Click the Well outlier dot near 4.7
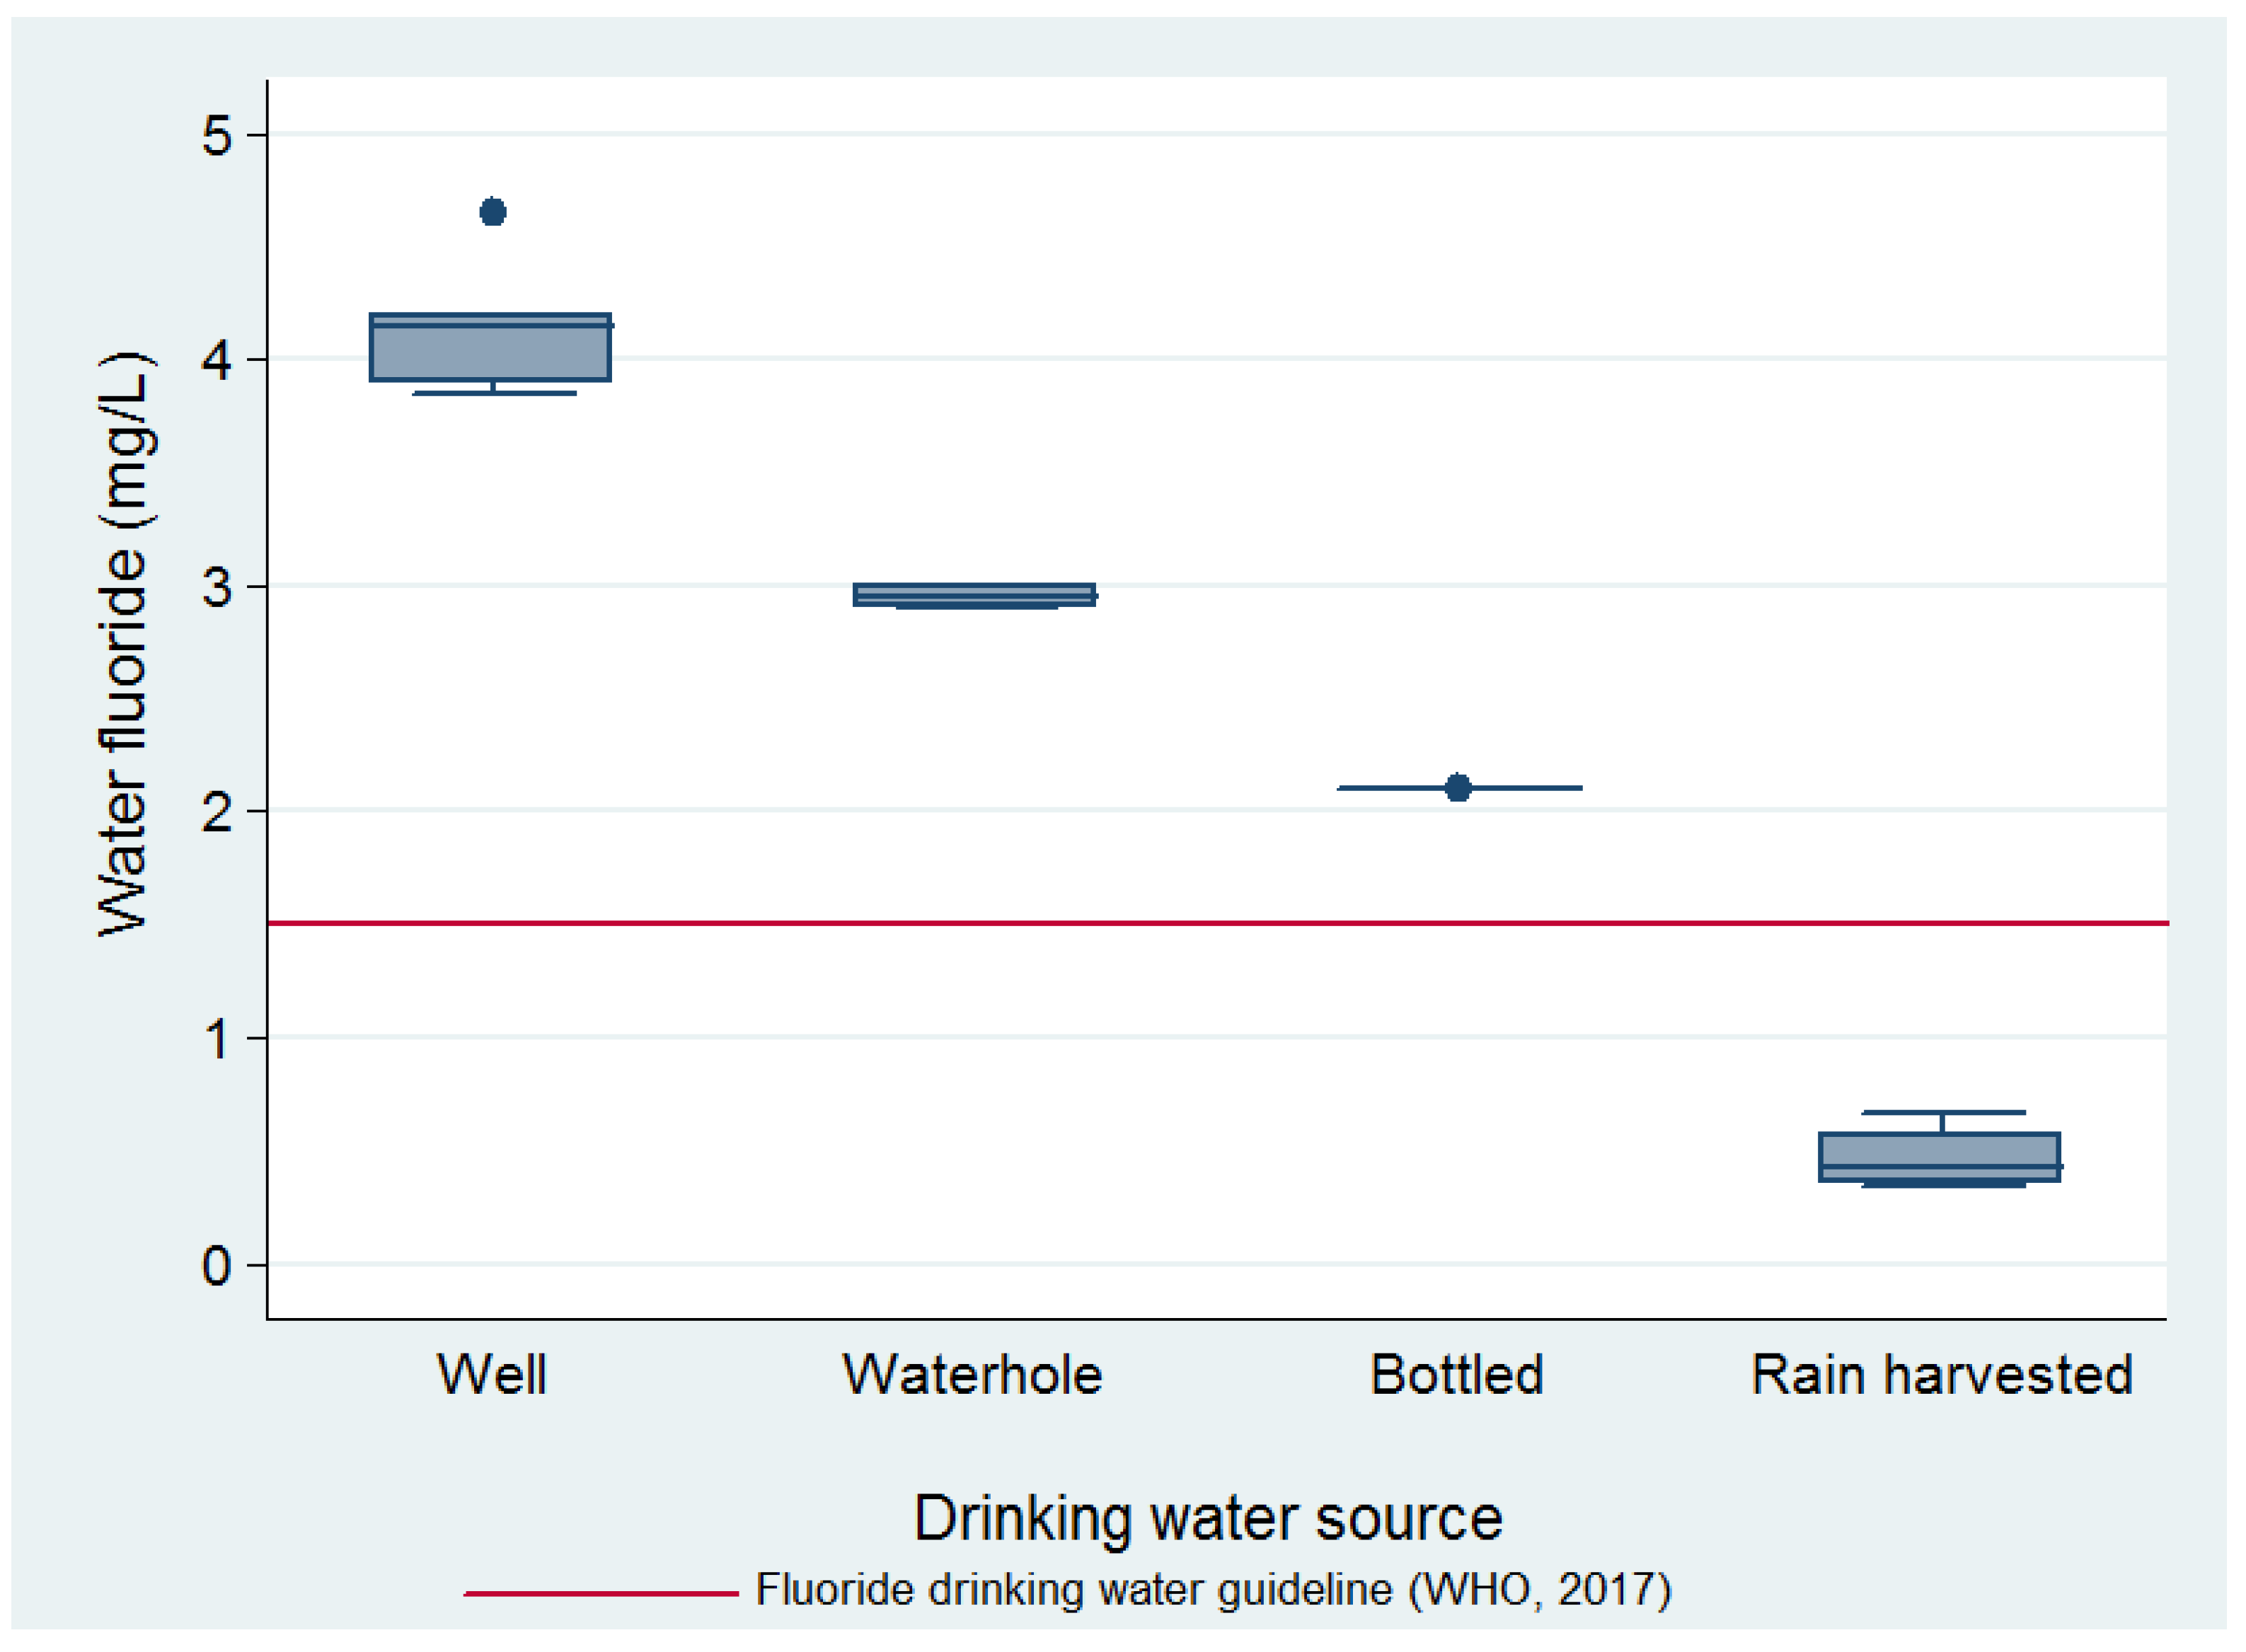 tap(493, 212)
